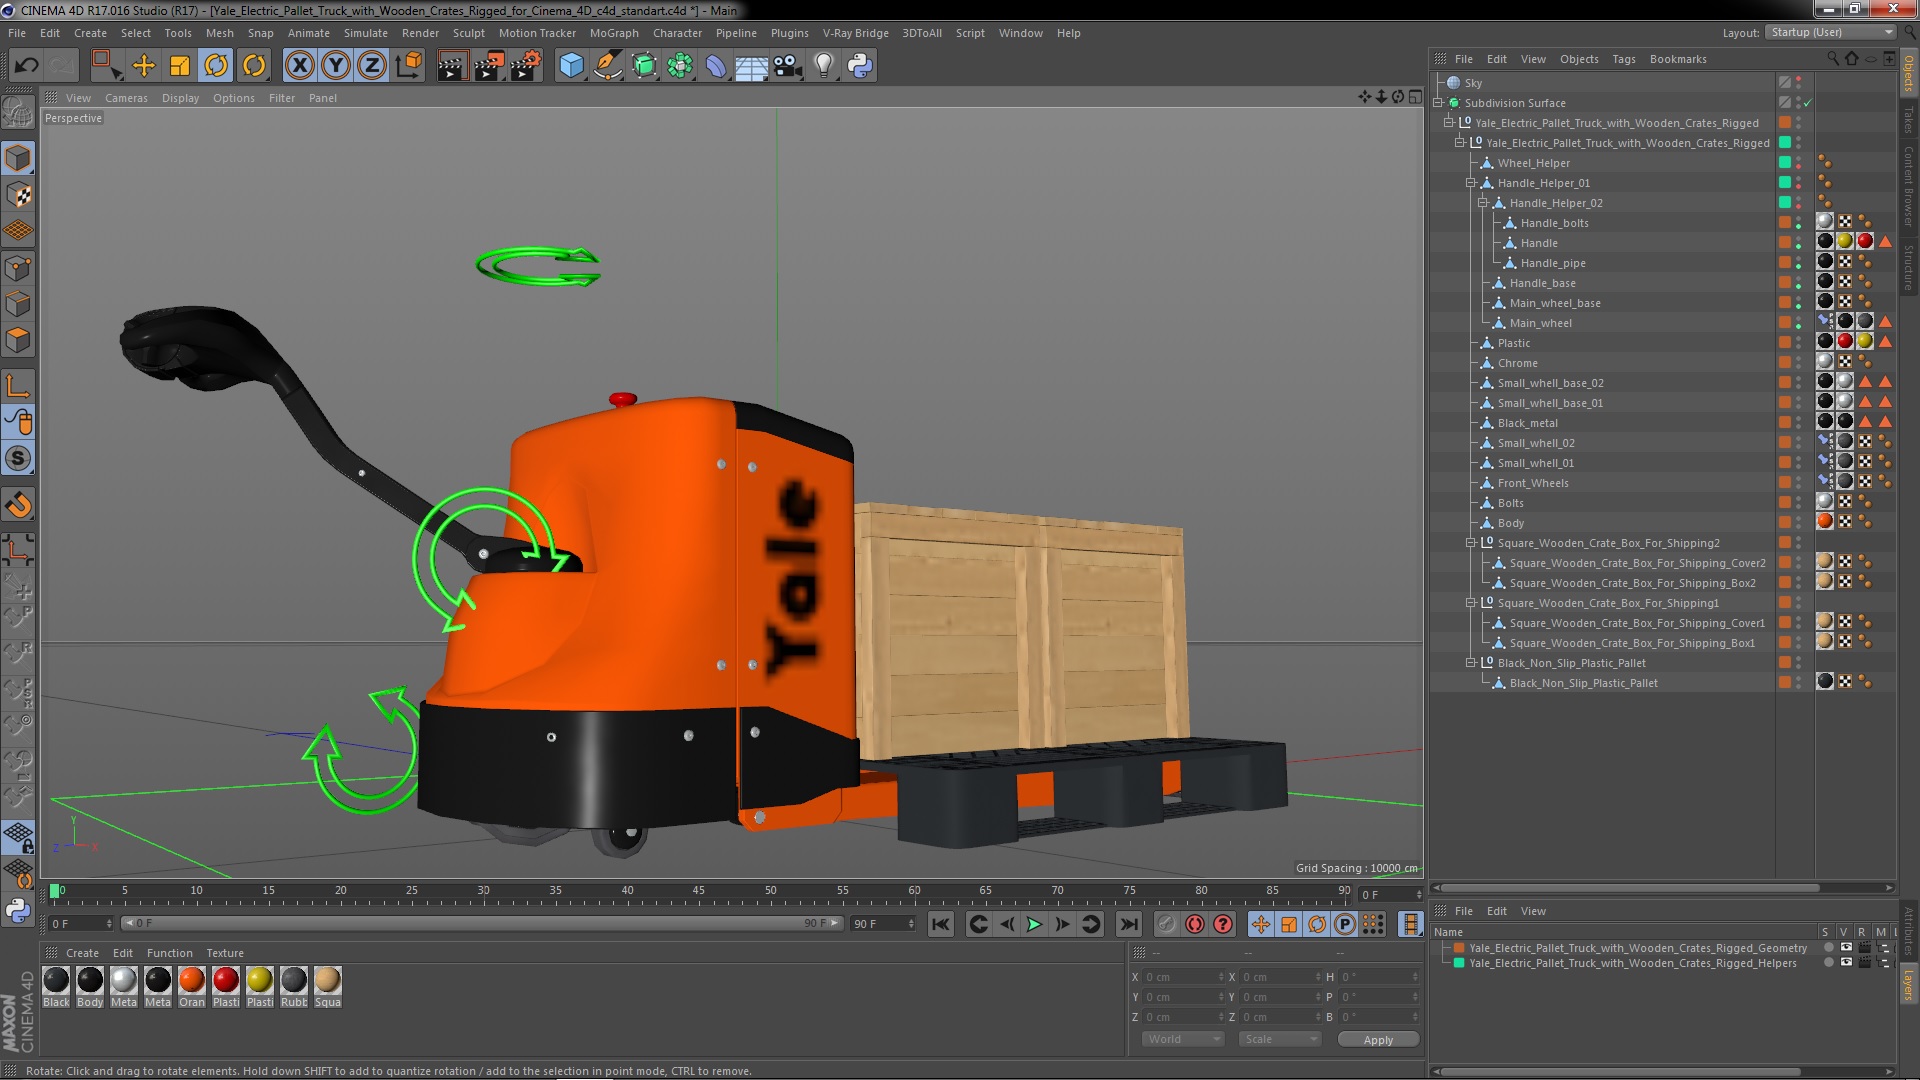Toggle visibility dots for Chrome object

[x=1798, y=363]
